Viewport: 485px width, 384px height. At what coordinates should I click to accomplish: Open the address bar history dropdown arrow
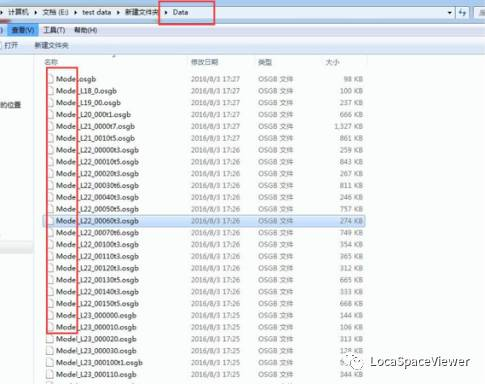[x=450, y=13]
